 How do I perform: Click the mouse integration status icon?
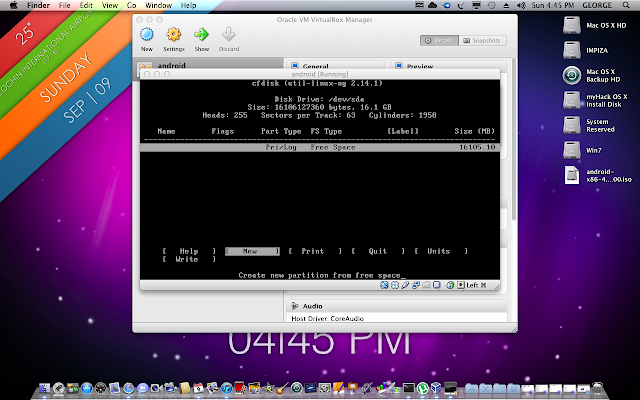pos(450,285)
